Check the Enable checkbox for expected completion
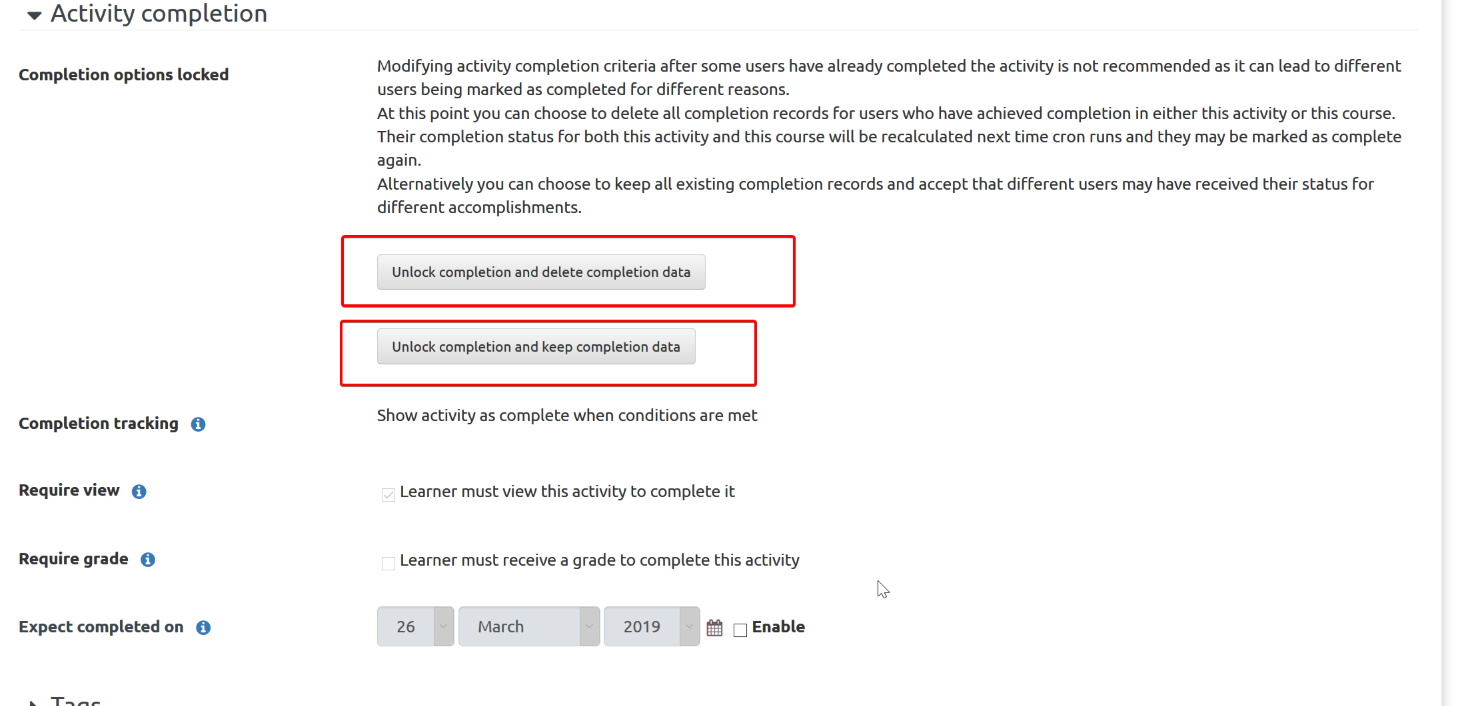Screen dimensions: 1471x706 (740, 630)
